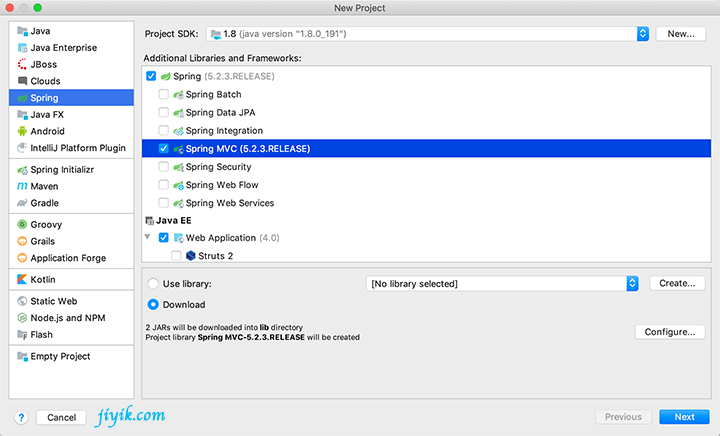The width and height of the screenshot is (720, 436).
Task: Click the Spring Initializr icon
Action: point(22,170)
